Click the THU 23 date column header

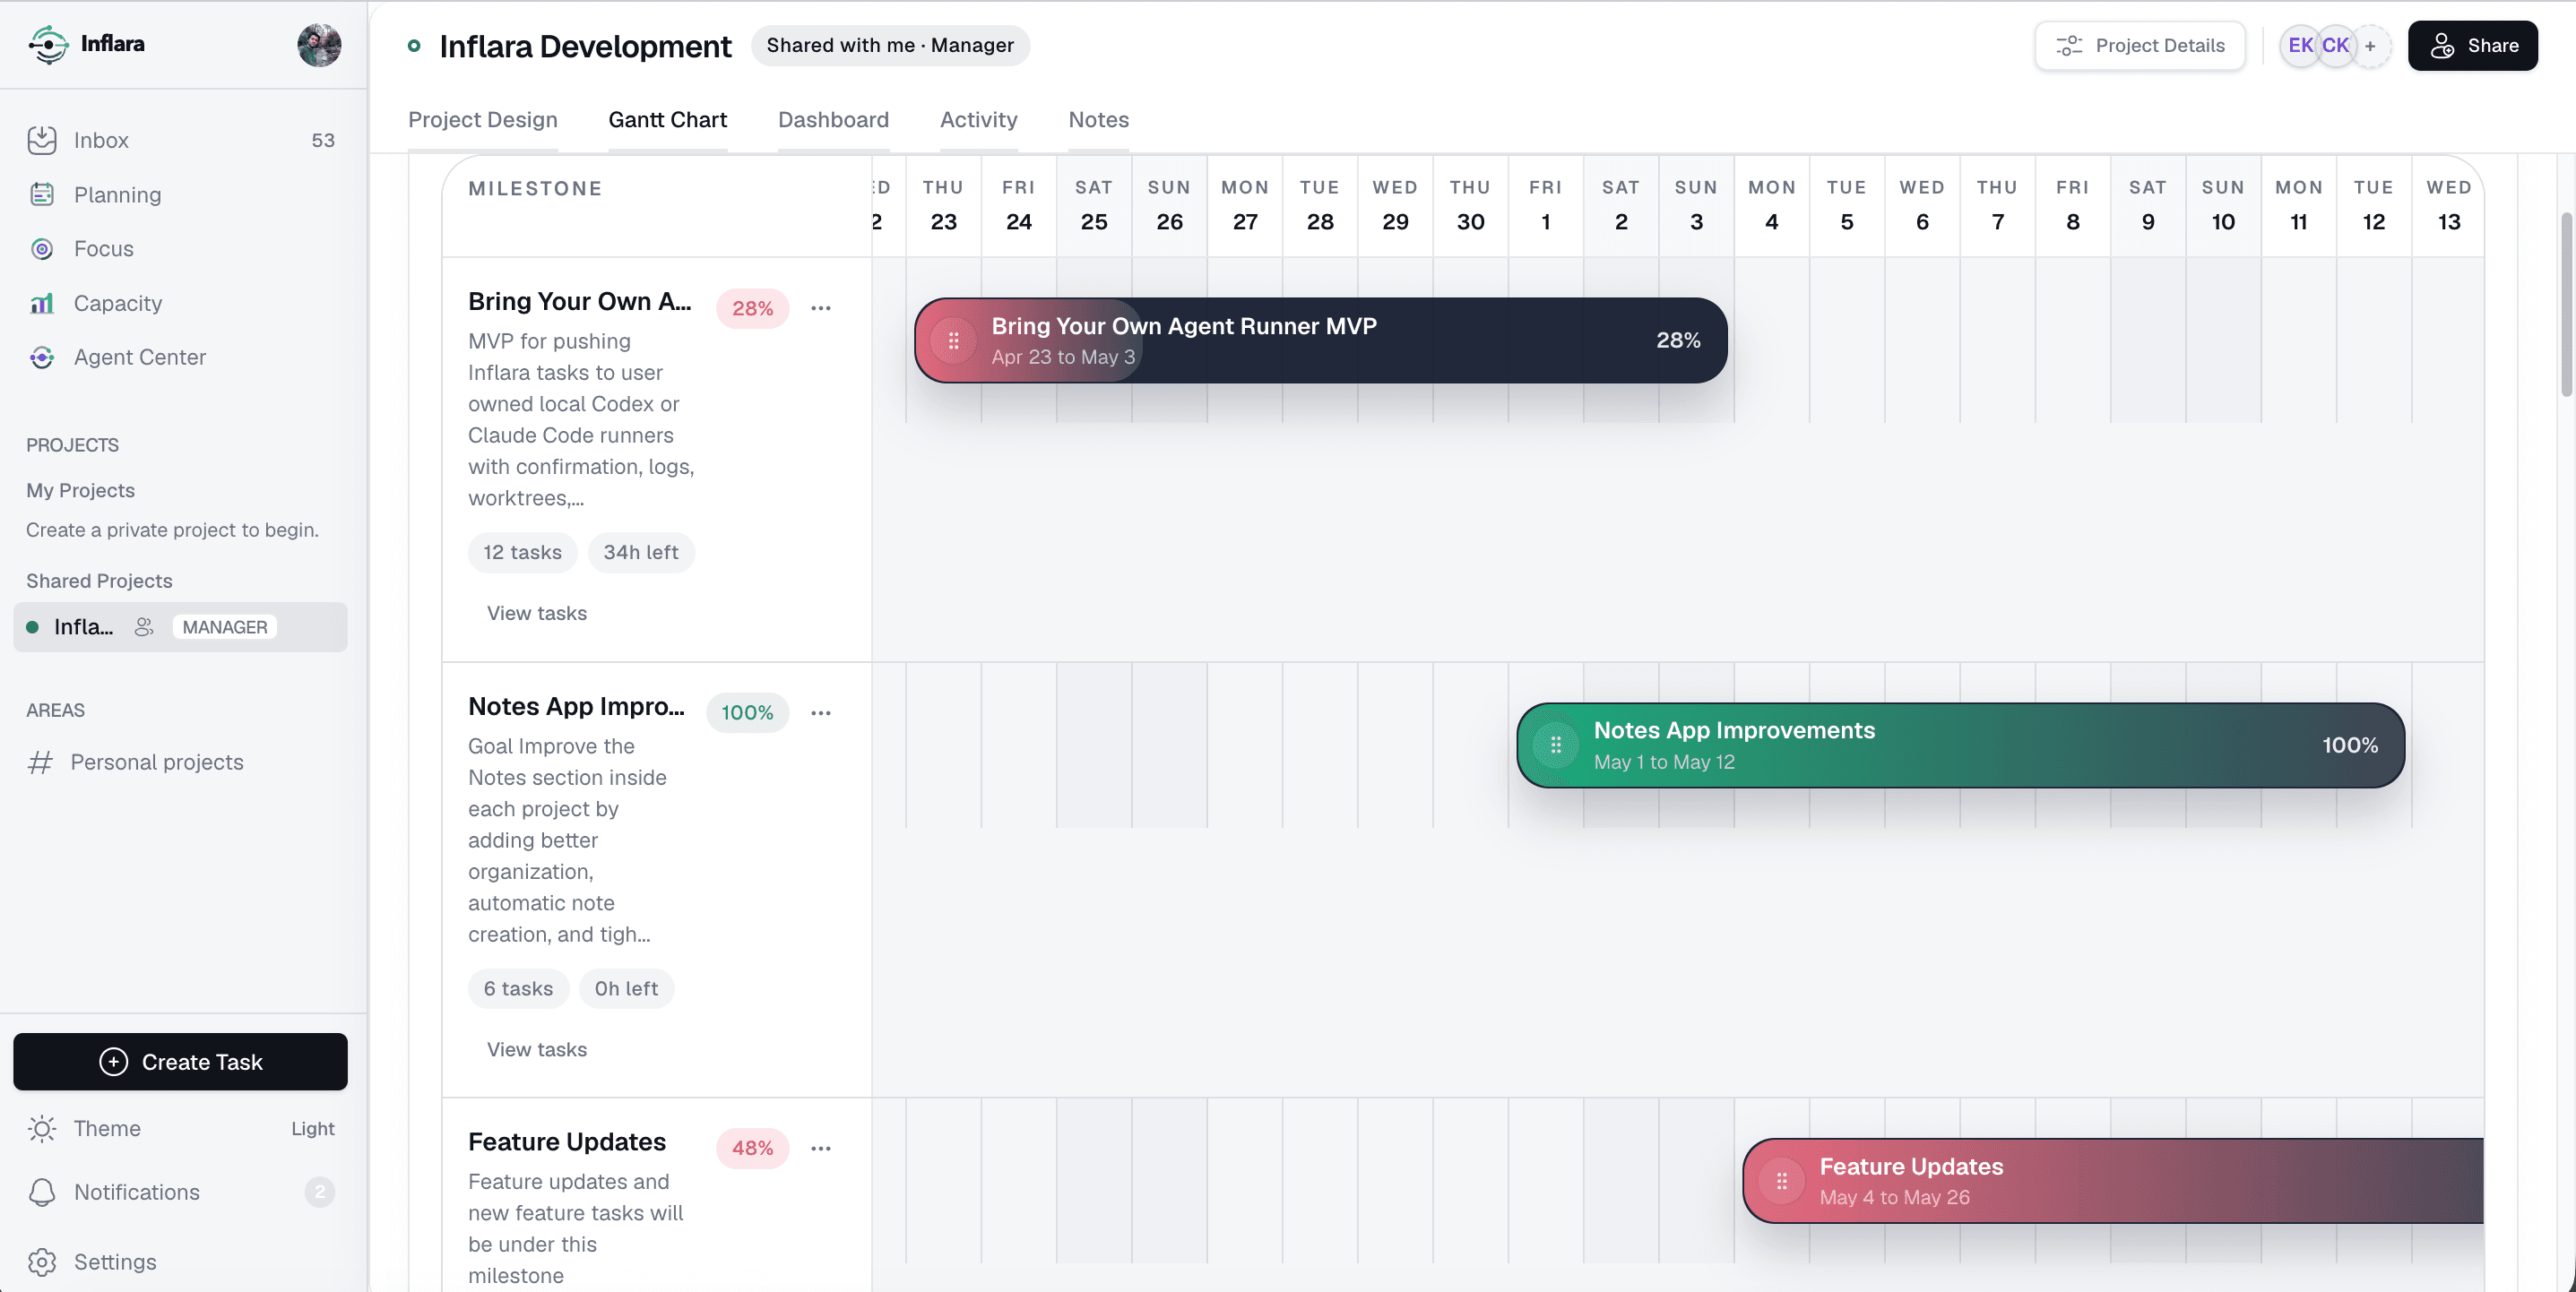pyautogui.click(x=942, y=205)
